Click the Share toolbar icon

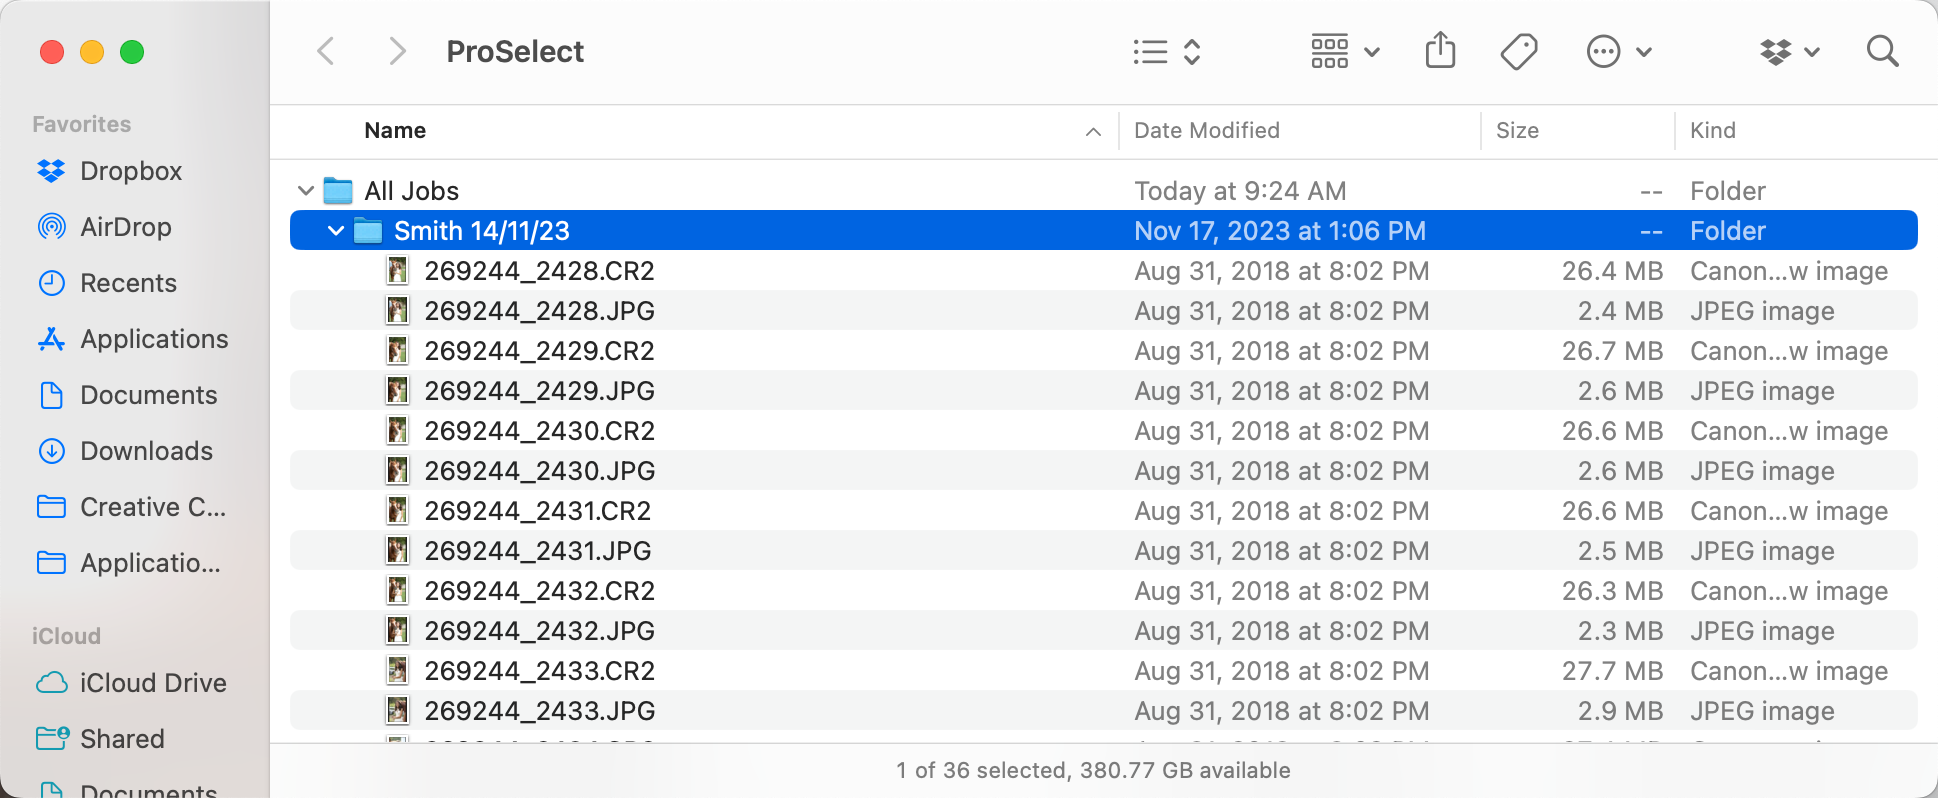pyautogui.click(x=1440, y=50)
